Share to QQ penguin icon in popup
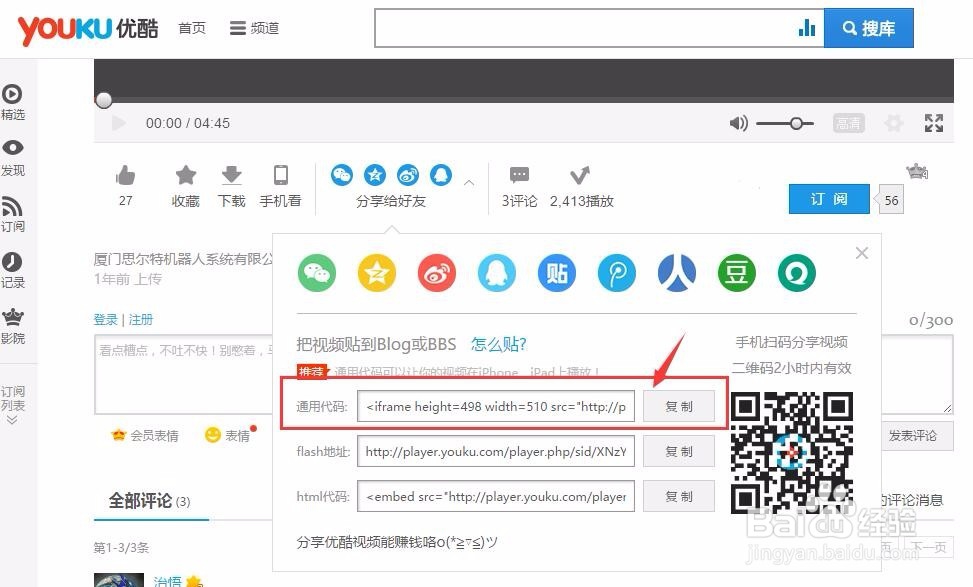Image resolution: width=973 pixels, height=587 pixels. 497,273
